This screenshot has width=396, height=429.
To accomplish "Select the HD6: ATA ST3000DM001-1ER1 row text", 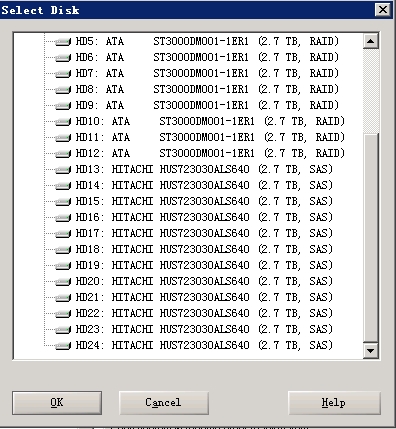I will [207, 57].
